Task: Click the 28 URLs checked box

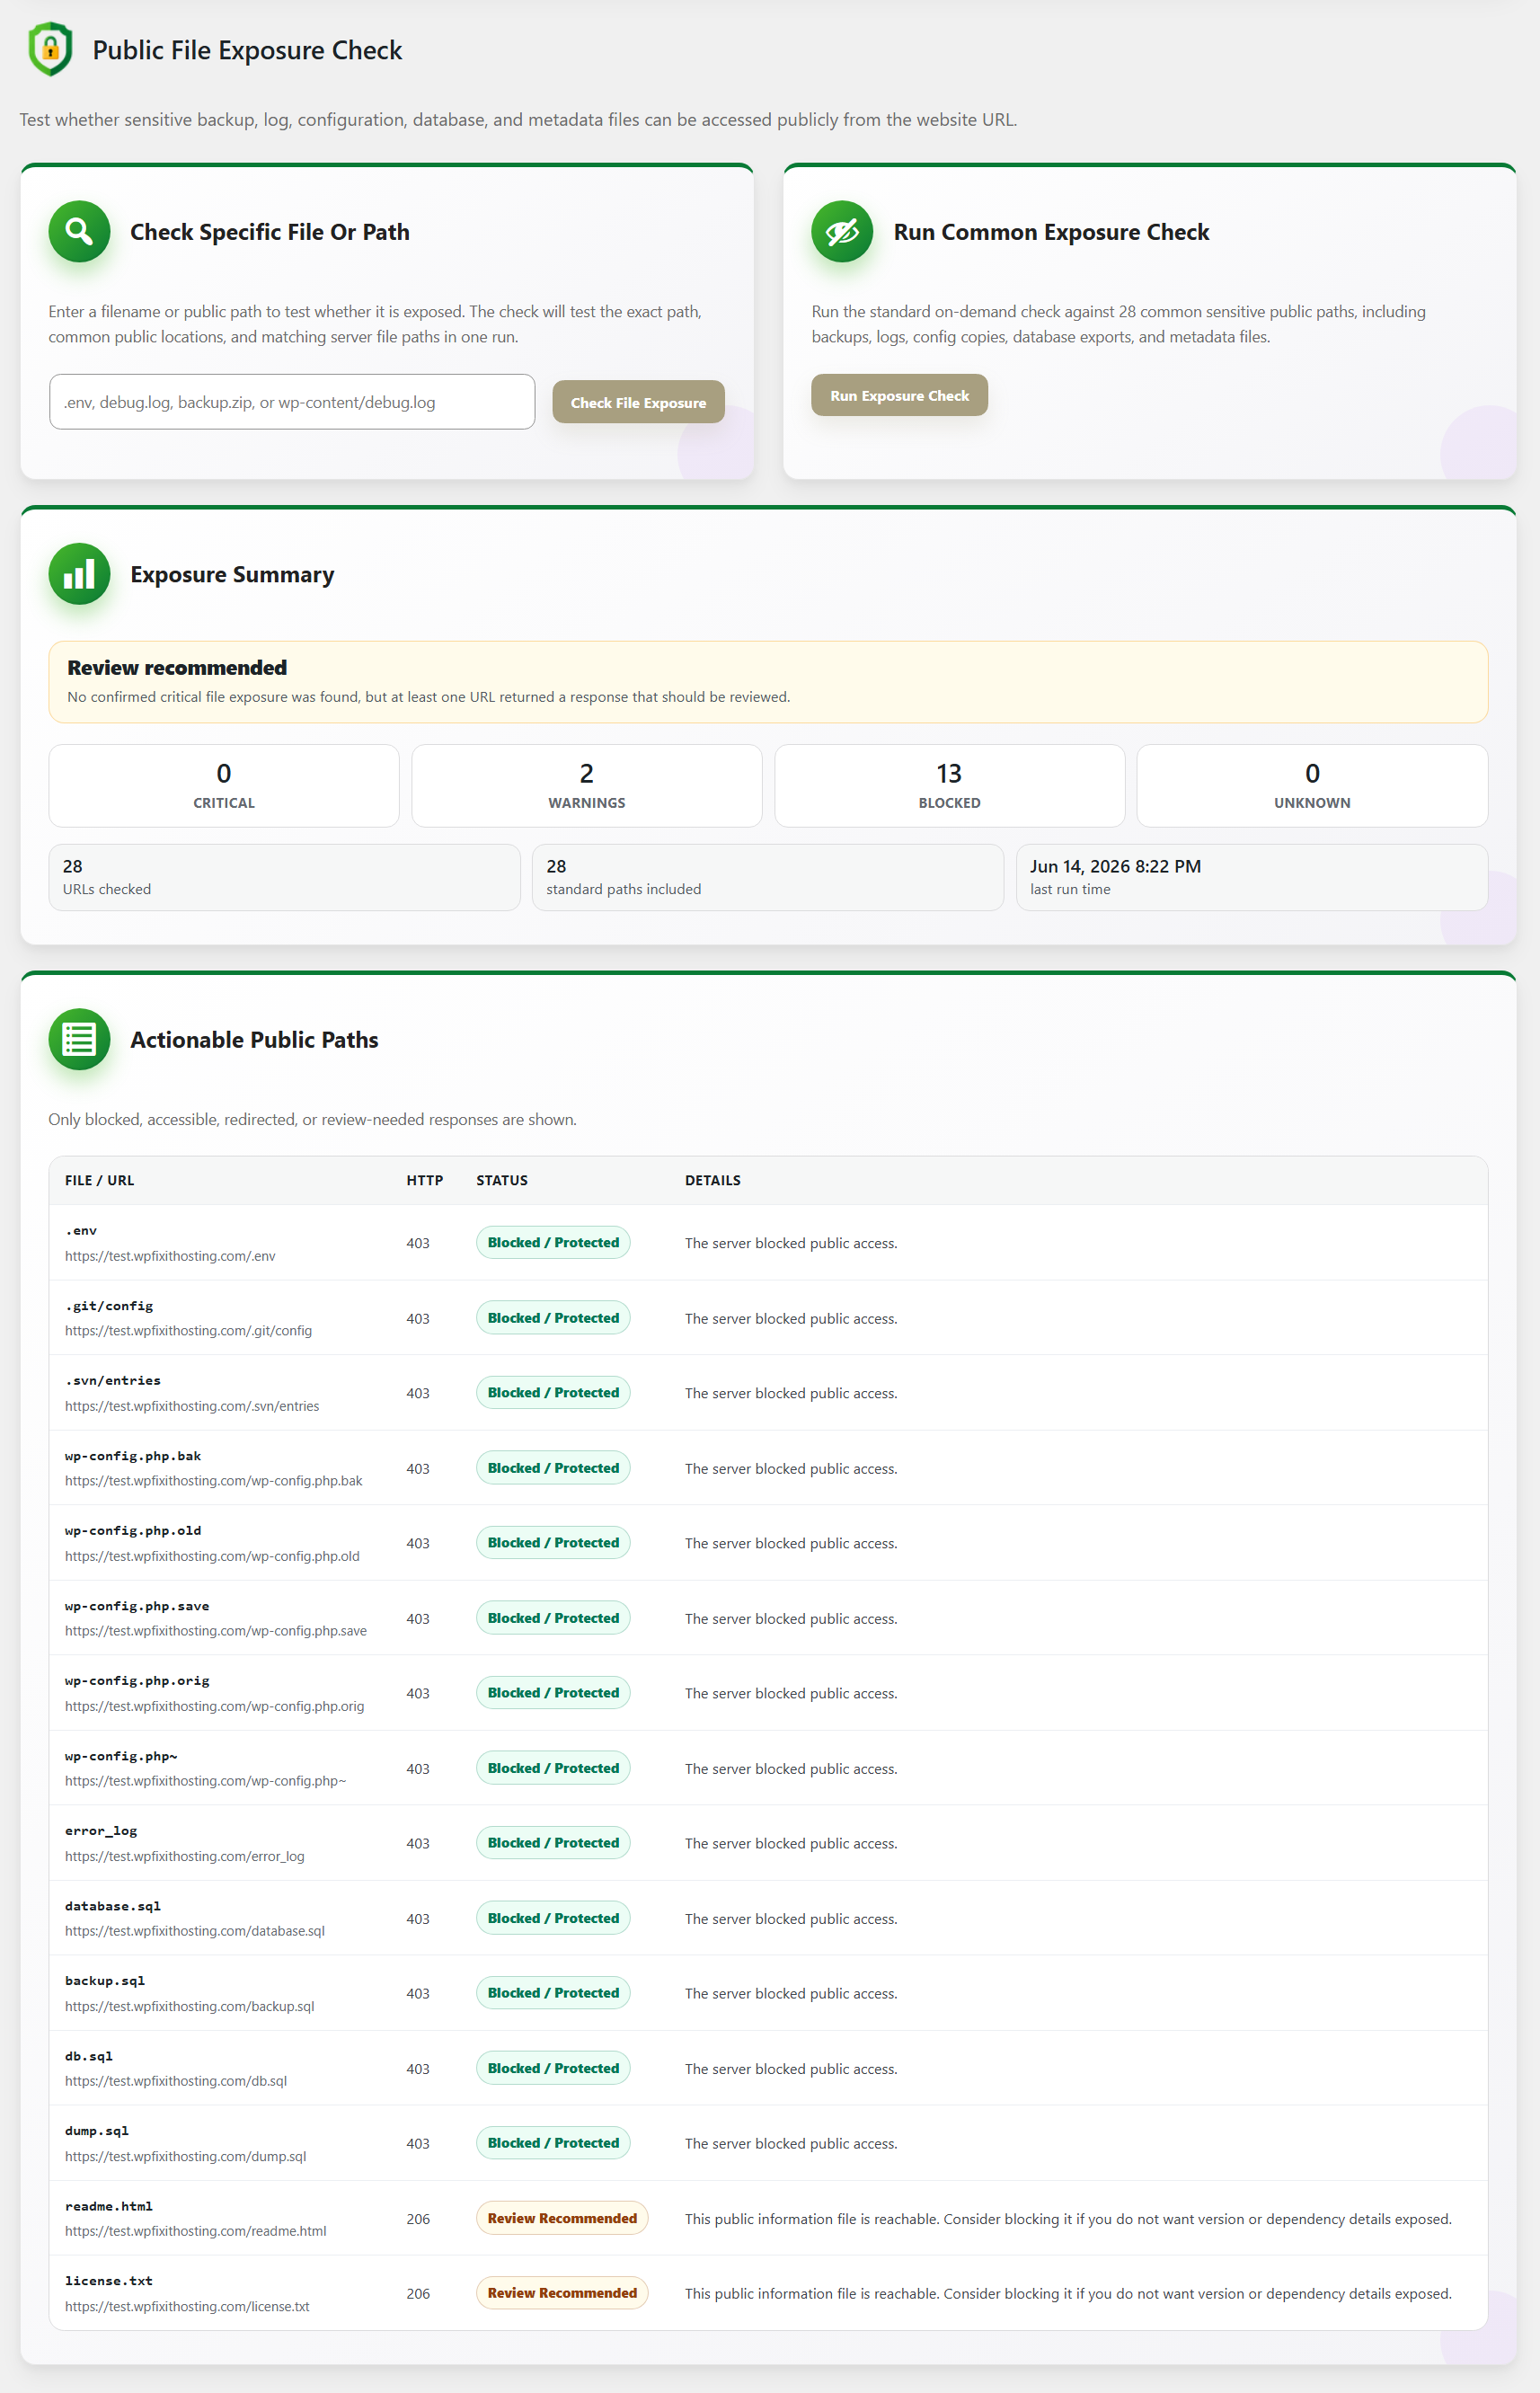Action: point(285,877)
